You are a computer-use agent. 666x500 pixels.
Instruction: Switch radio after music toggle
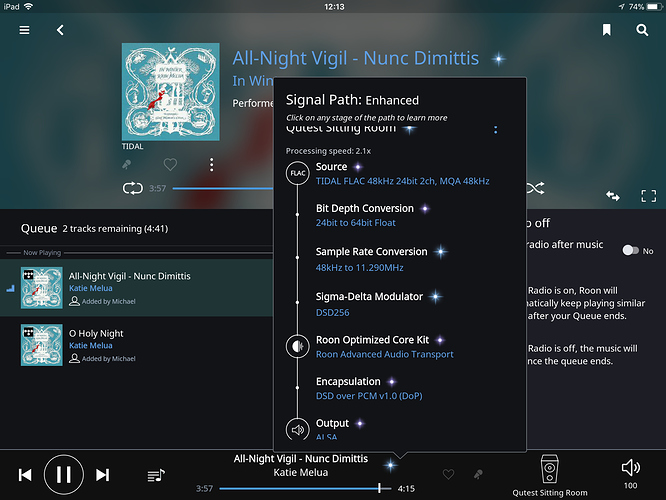[630, 250]
